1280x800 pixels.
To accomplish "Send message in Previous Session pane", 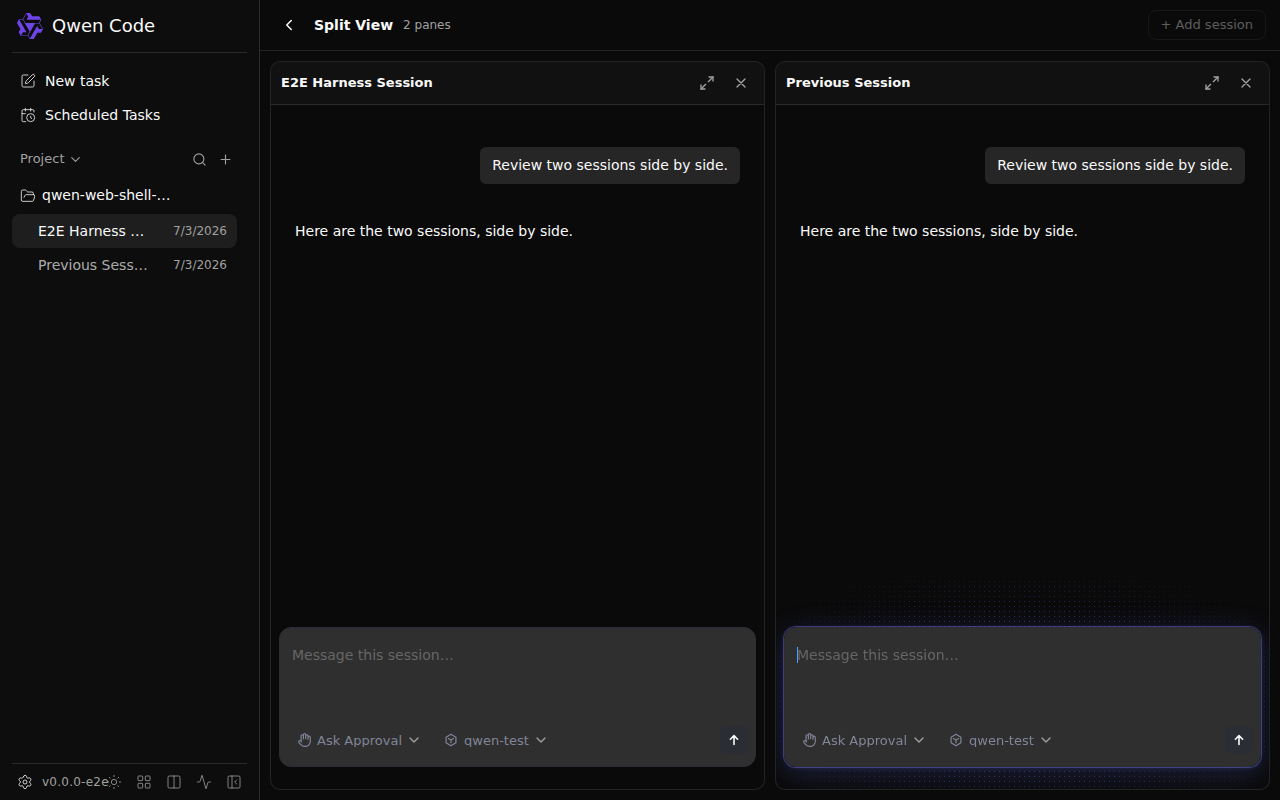I will [1239, 740].
